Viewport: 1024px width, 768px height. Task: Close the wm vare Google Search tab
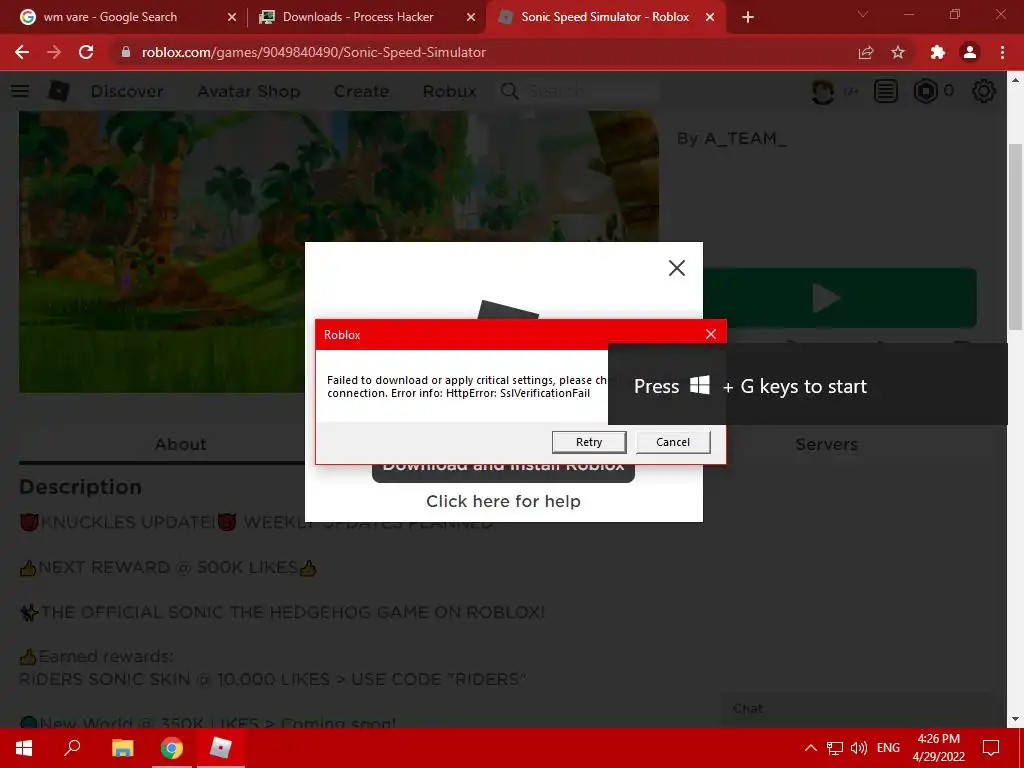click(x=232, y=18)
